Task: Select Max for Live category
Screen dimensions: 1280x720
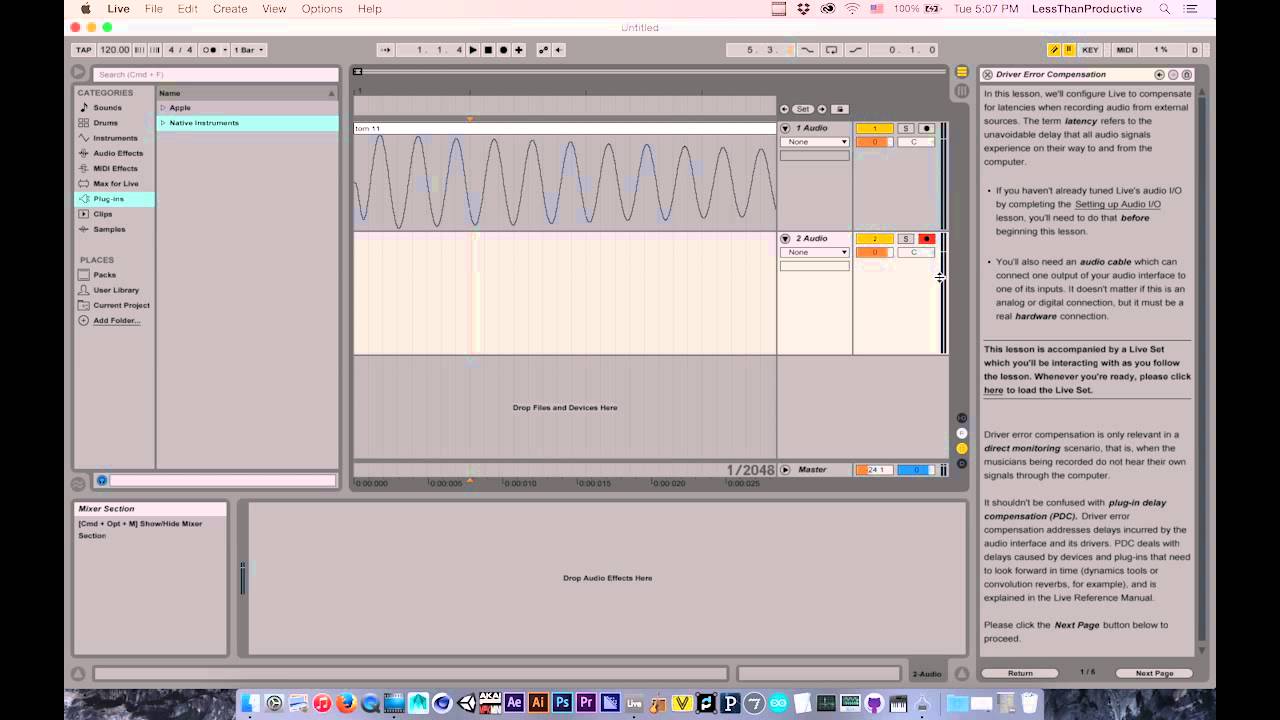Action: click(x=116, y=184)
